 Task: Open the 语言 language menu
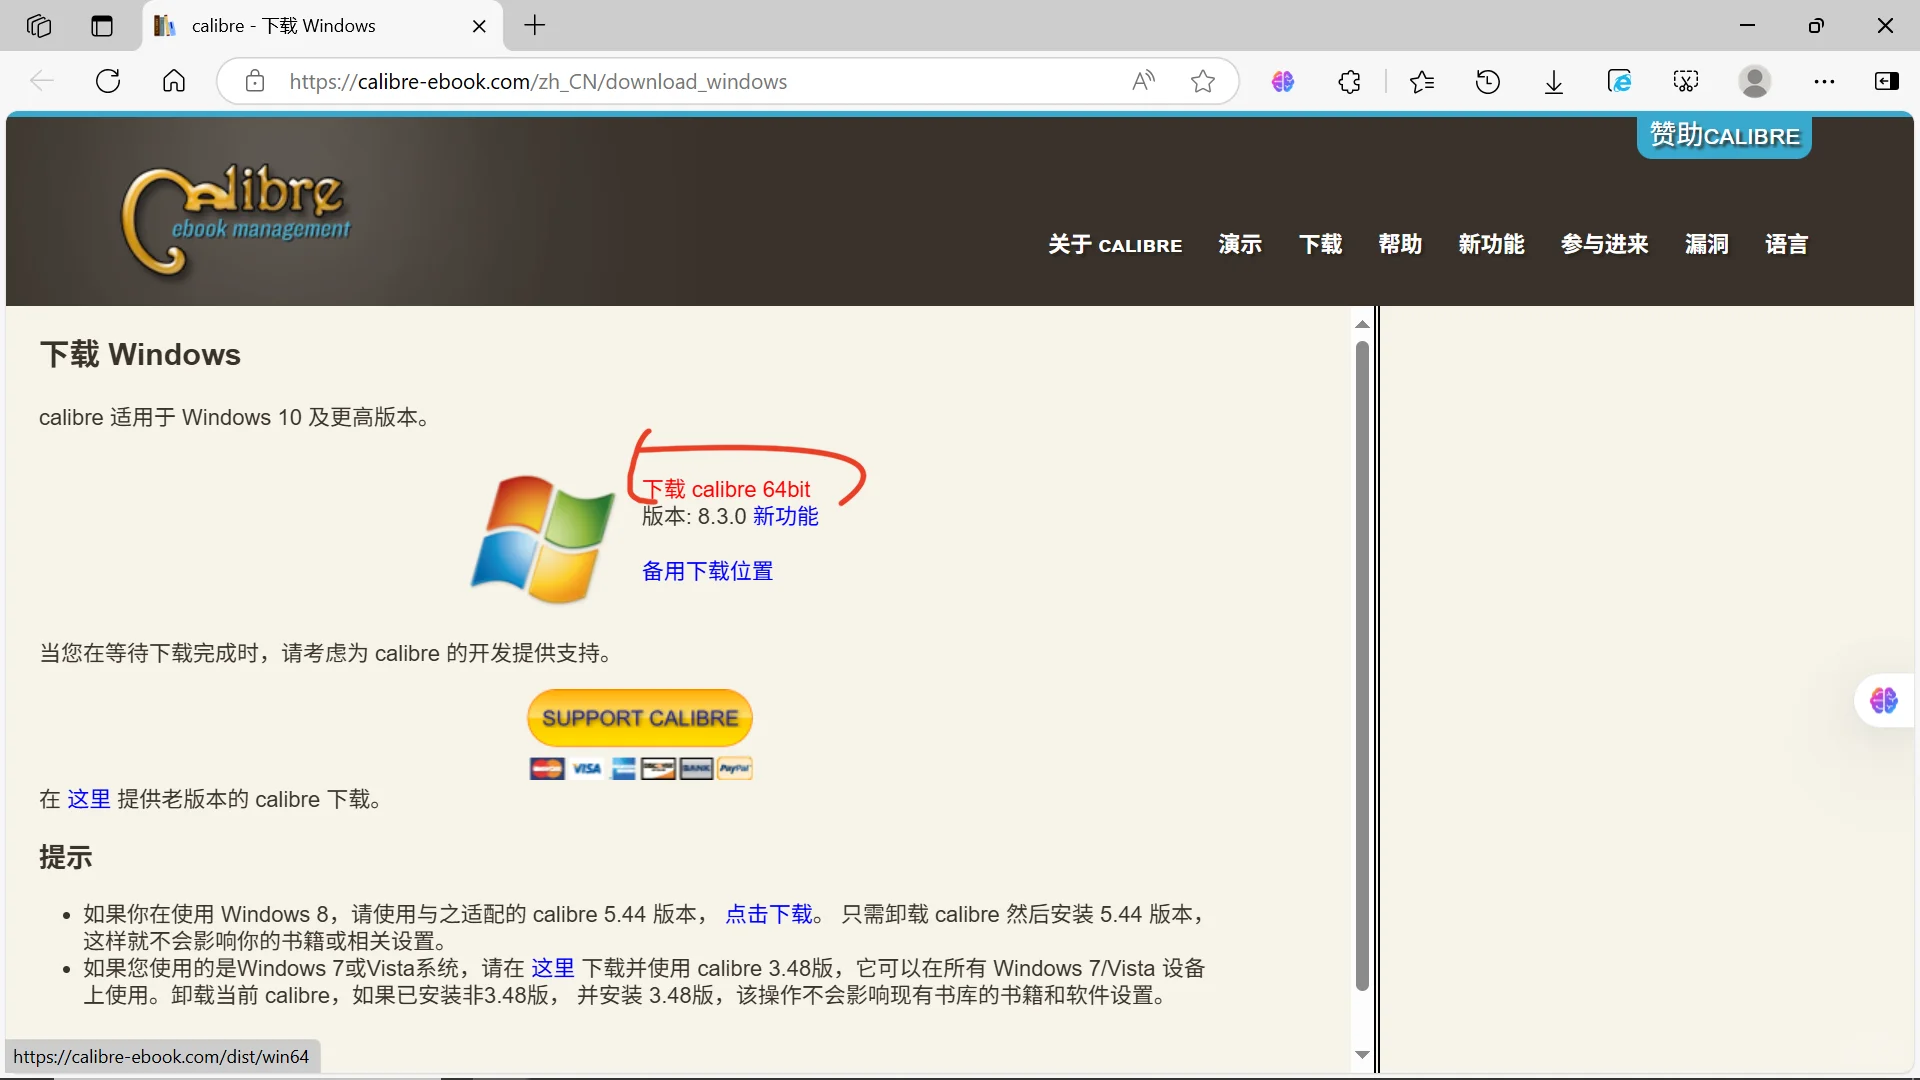click(1786, 244)
